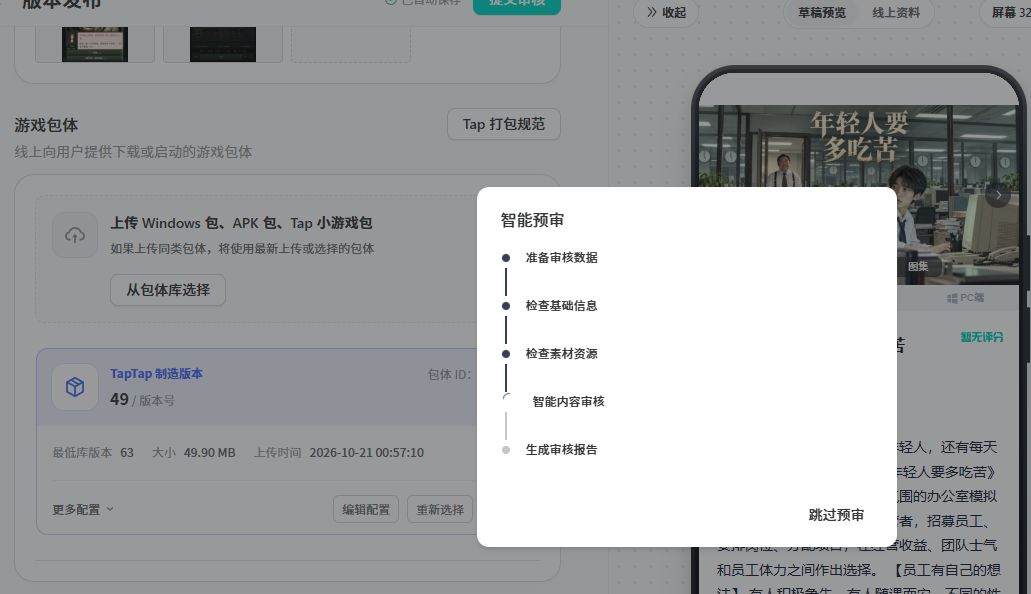Click the 智能内容审核 step
This screenshot has height=594, width=1031.
(x=568, y=402)
